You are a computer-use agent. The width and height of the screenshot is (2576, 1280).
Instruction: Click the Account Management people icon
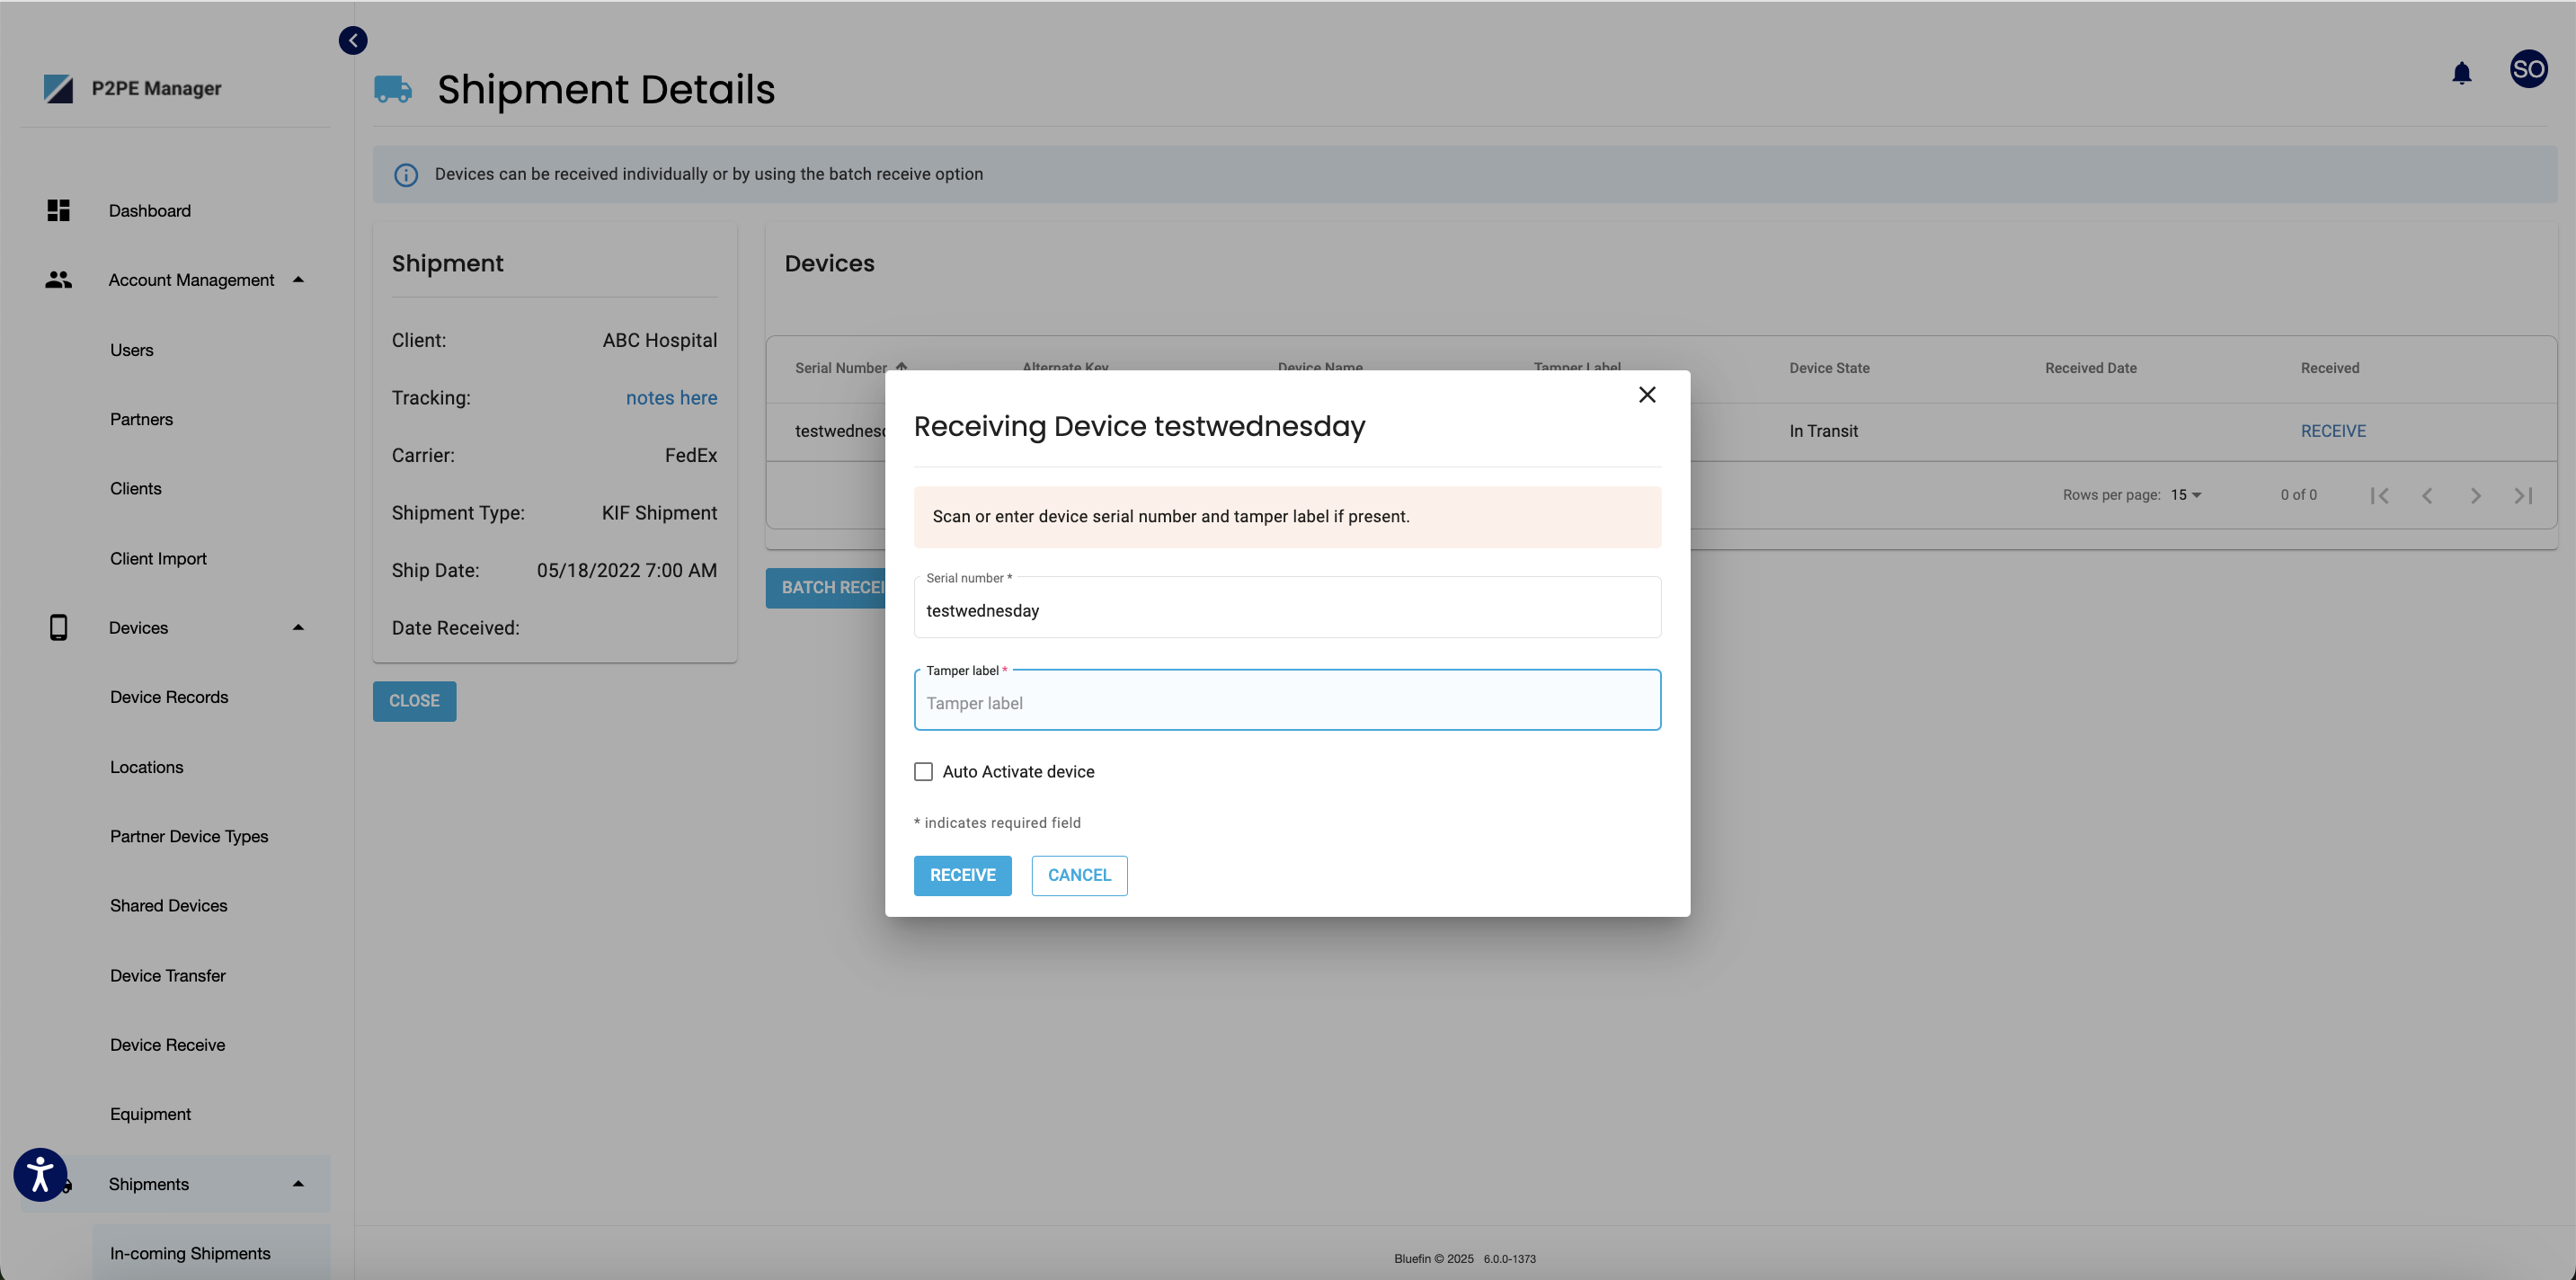[x=57, y=280]
